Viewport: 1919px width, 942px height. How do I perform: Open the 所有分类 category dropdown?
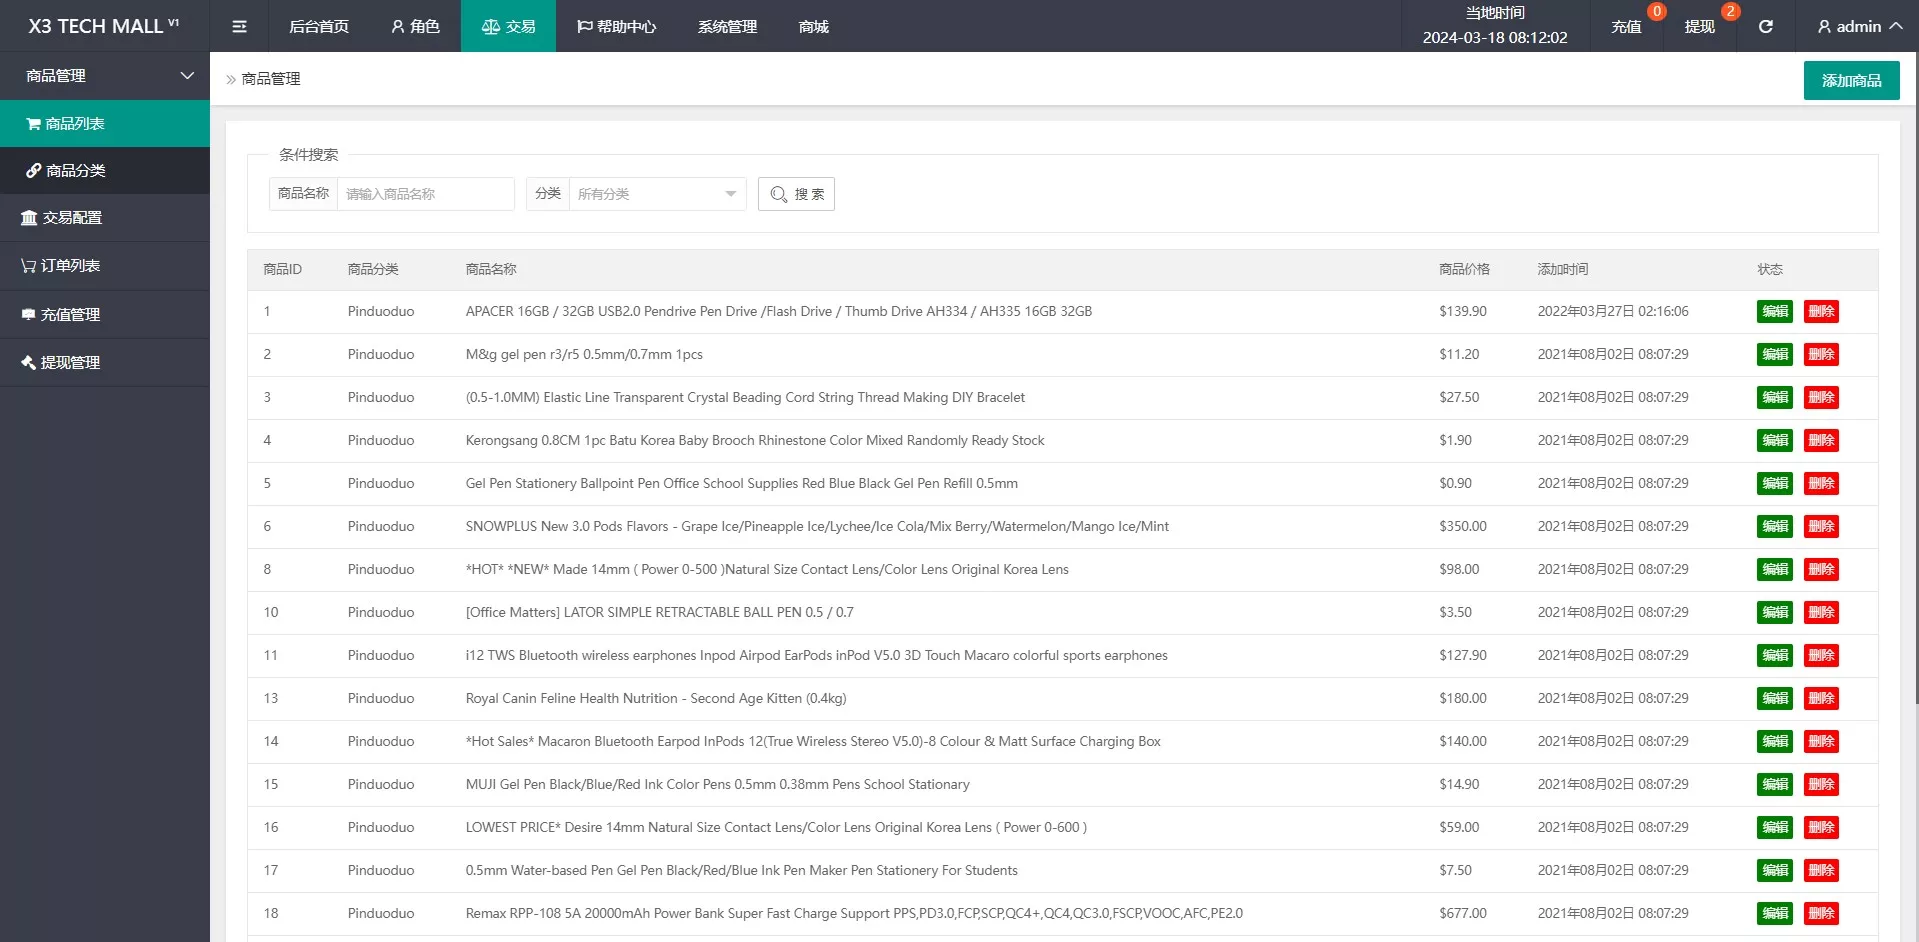point(656,194)
